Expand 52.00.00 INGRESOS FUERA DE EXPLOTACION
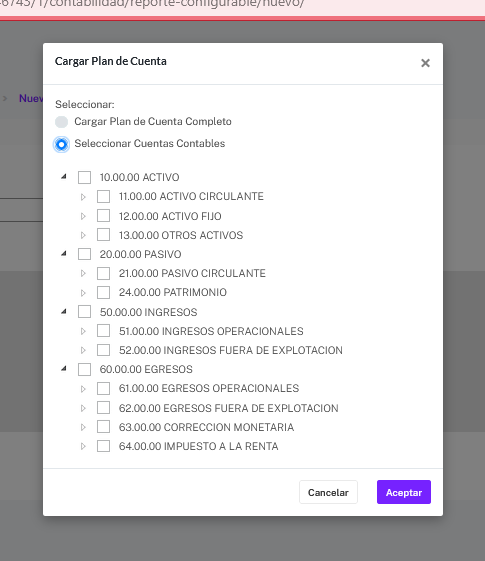 [83, 350]
